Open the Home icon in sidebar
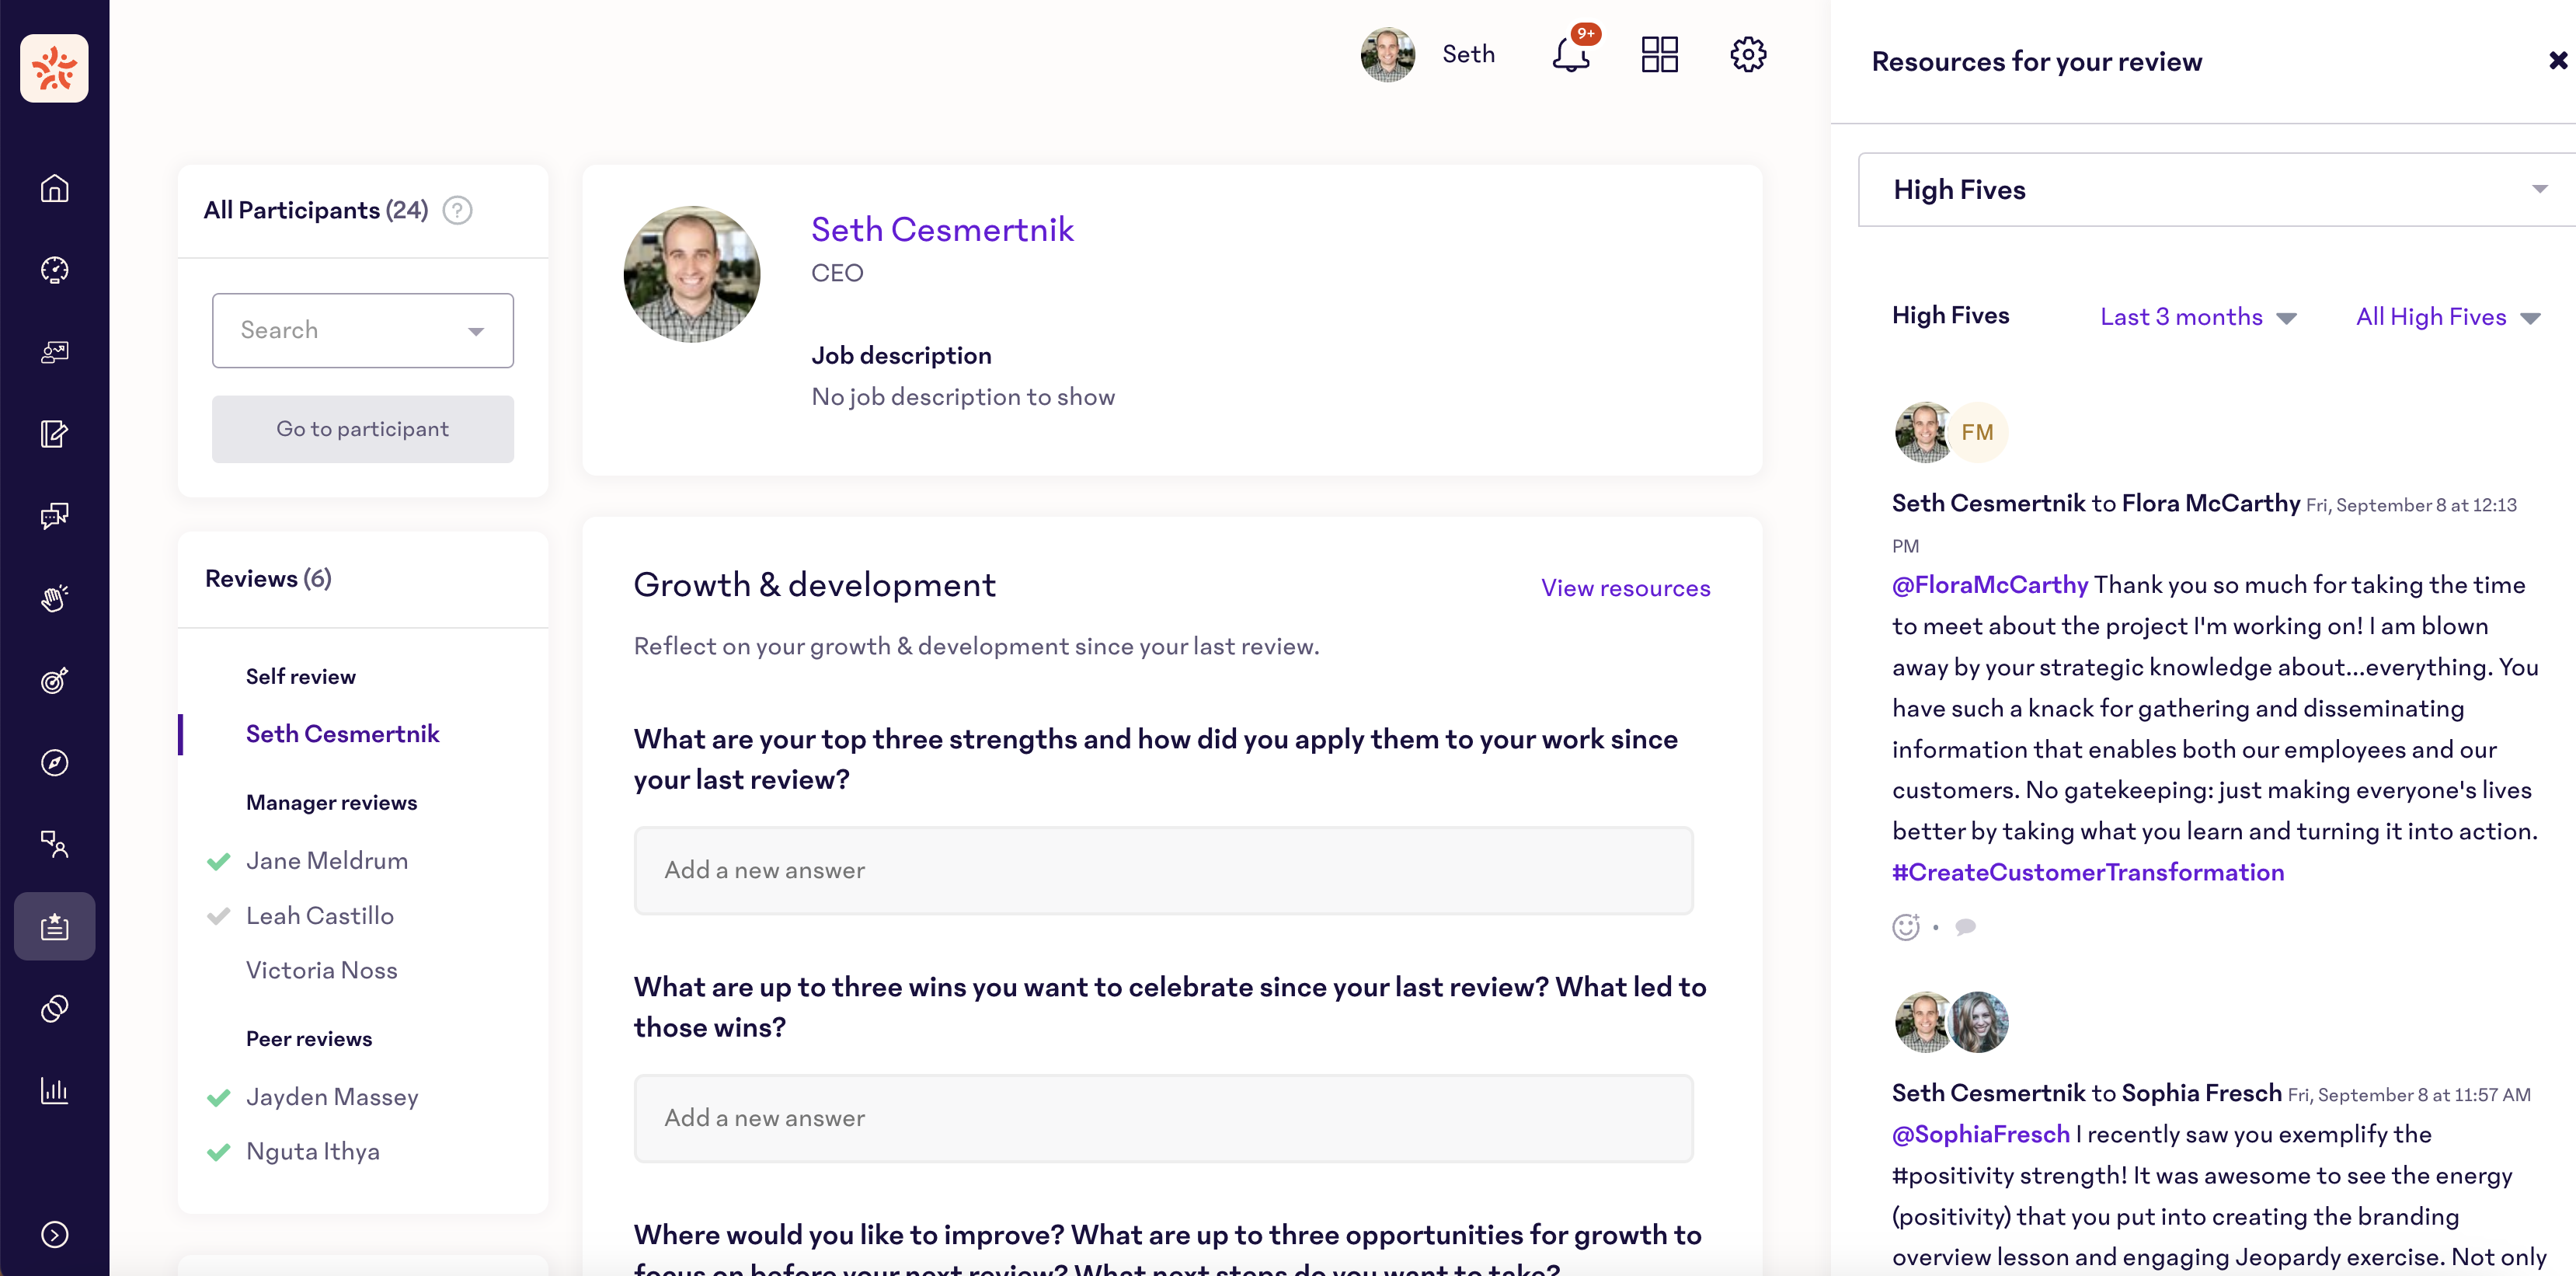 (54, 188)
